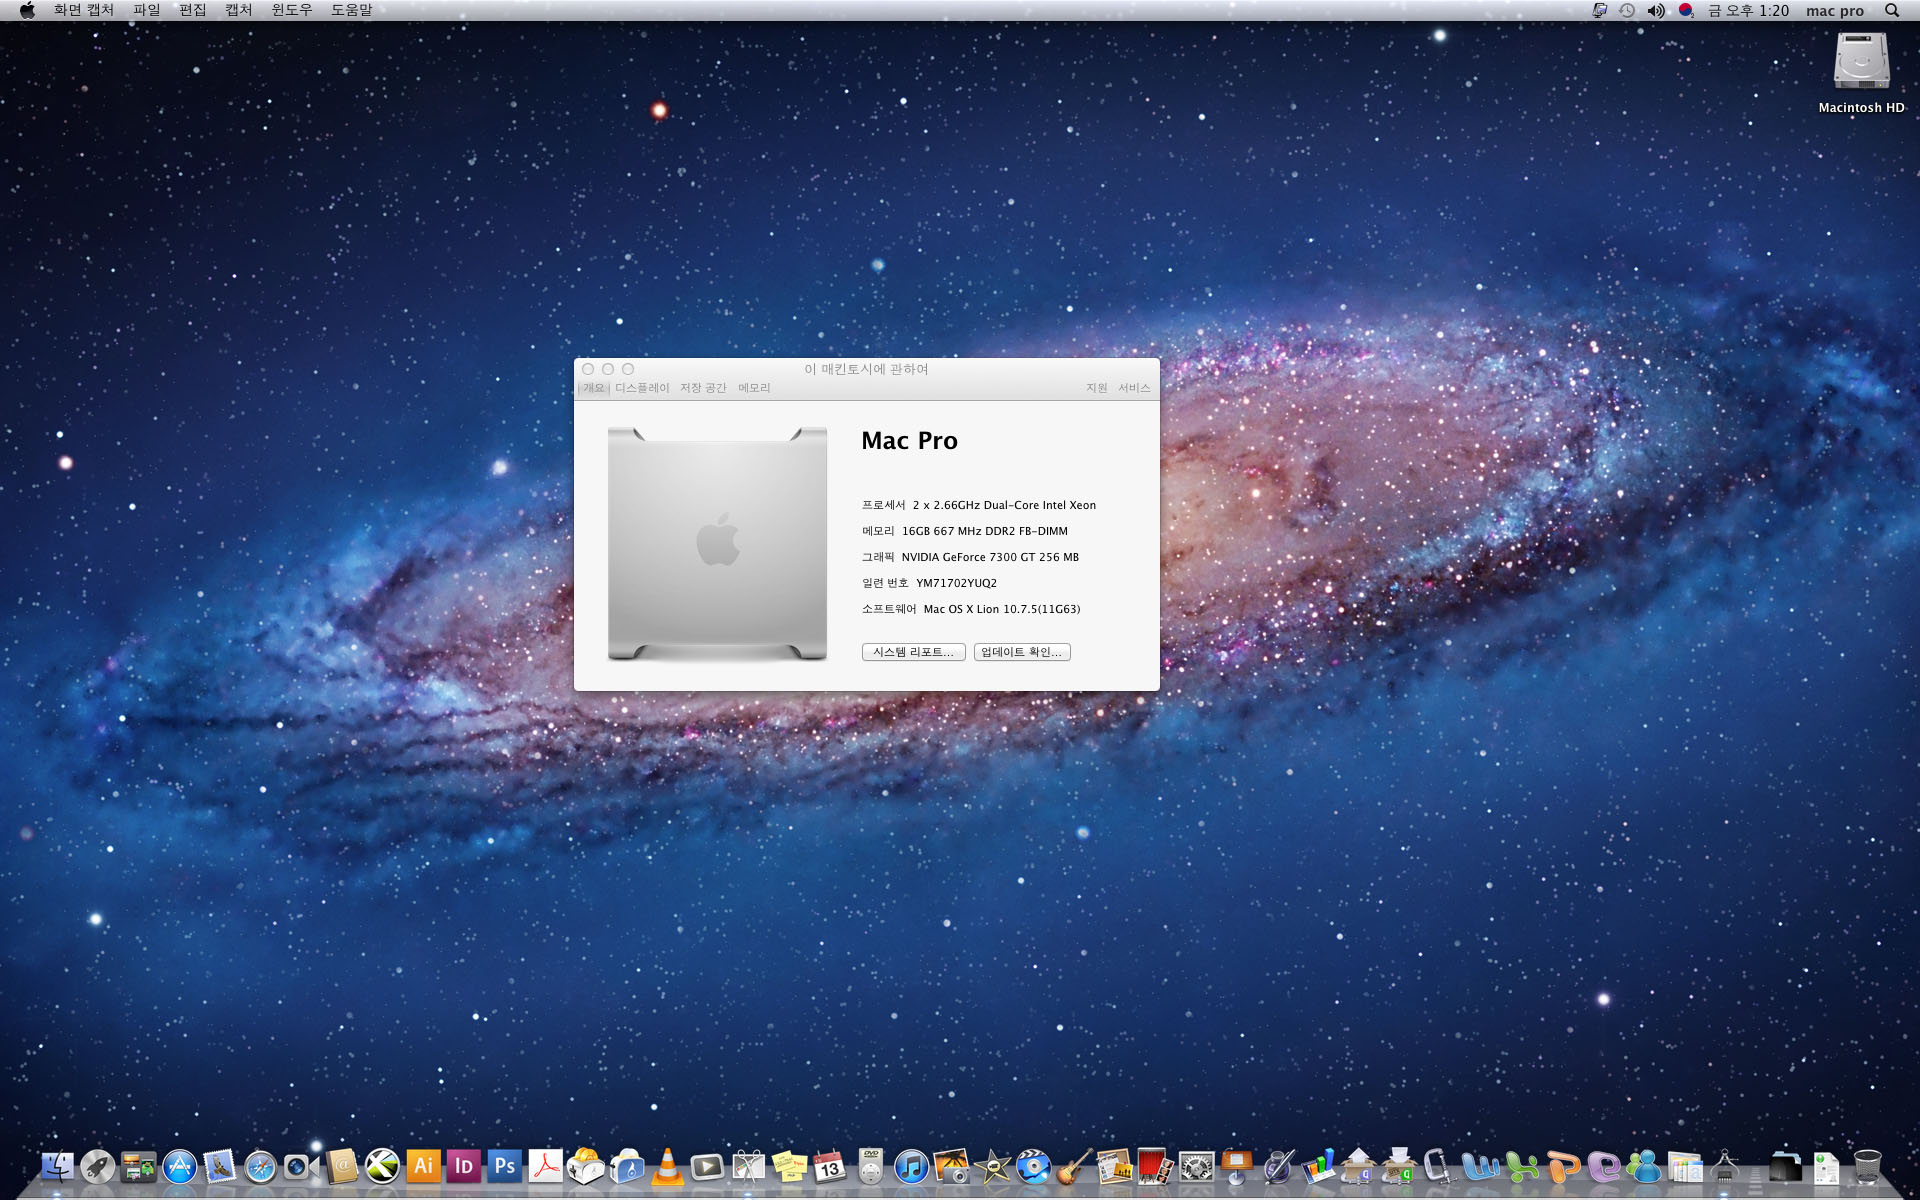Open the App Store dock icon
Viewport: 1920px width, 1200px height.
tap(179, 1166)
